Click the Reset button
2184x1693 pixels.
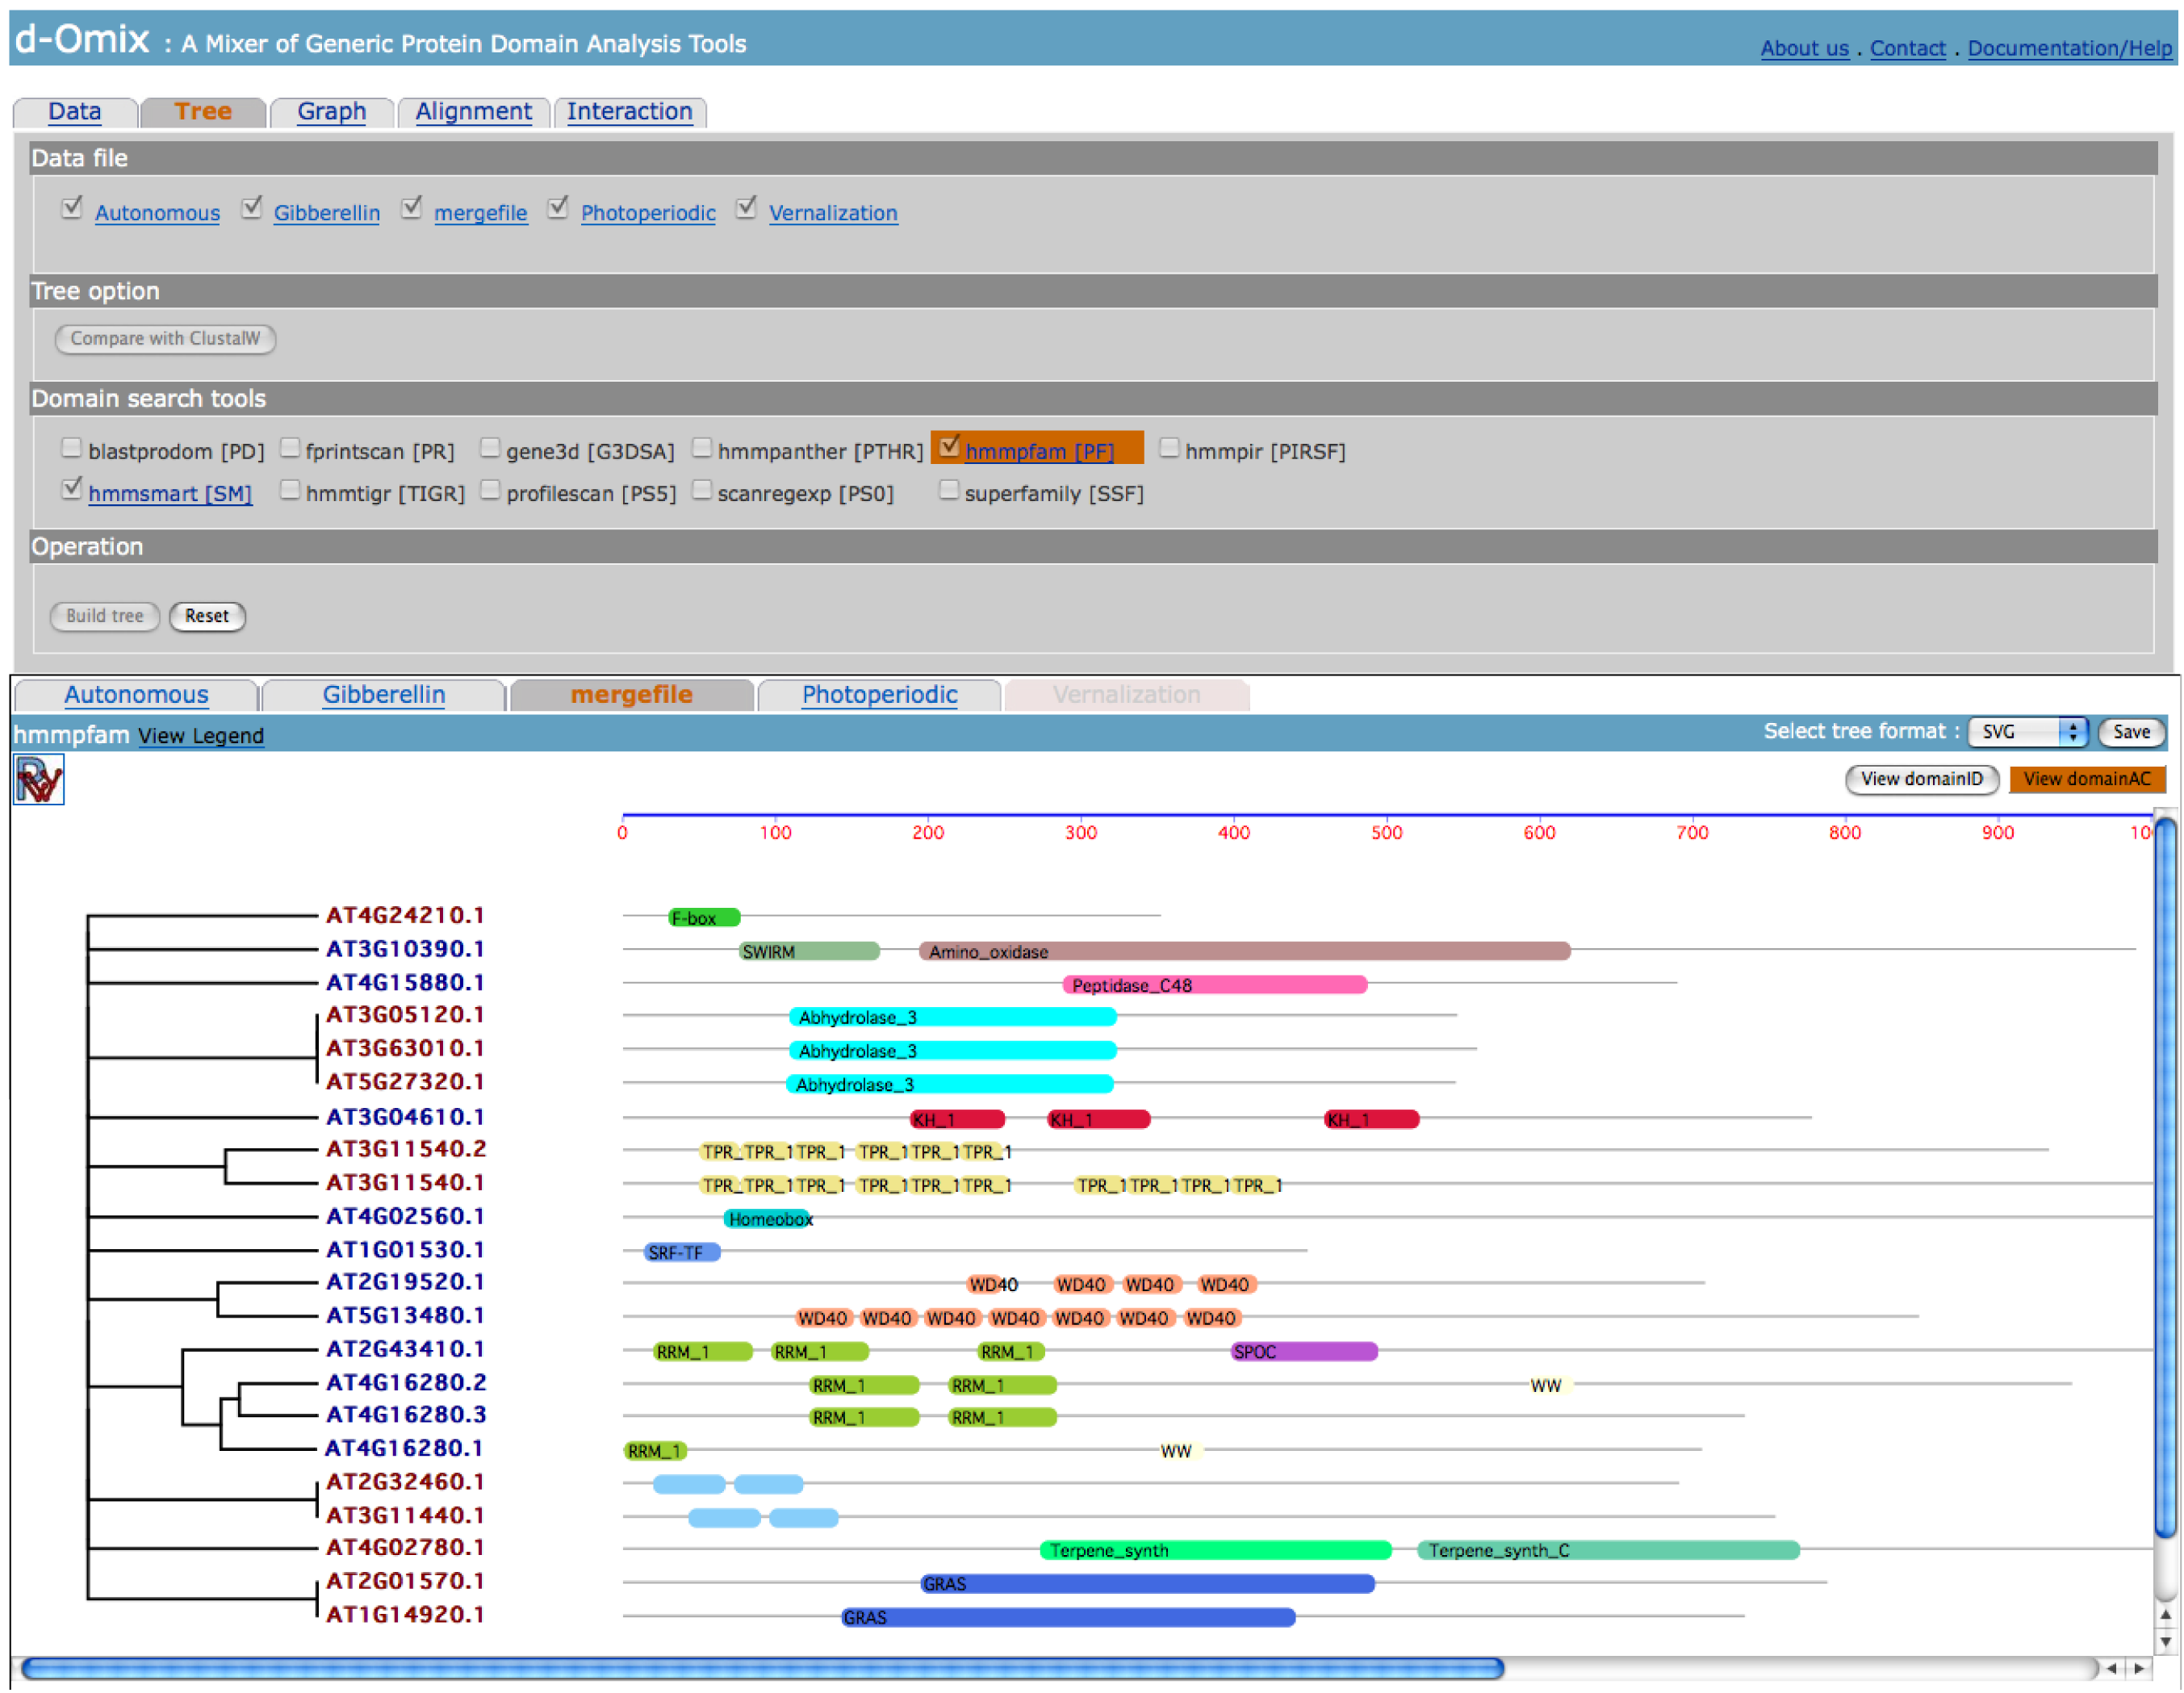[x=207, y=616]
